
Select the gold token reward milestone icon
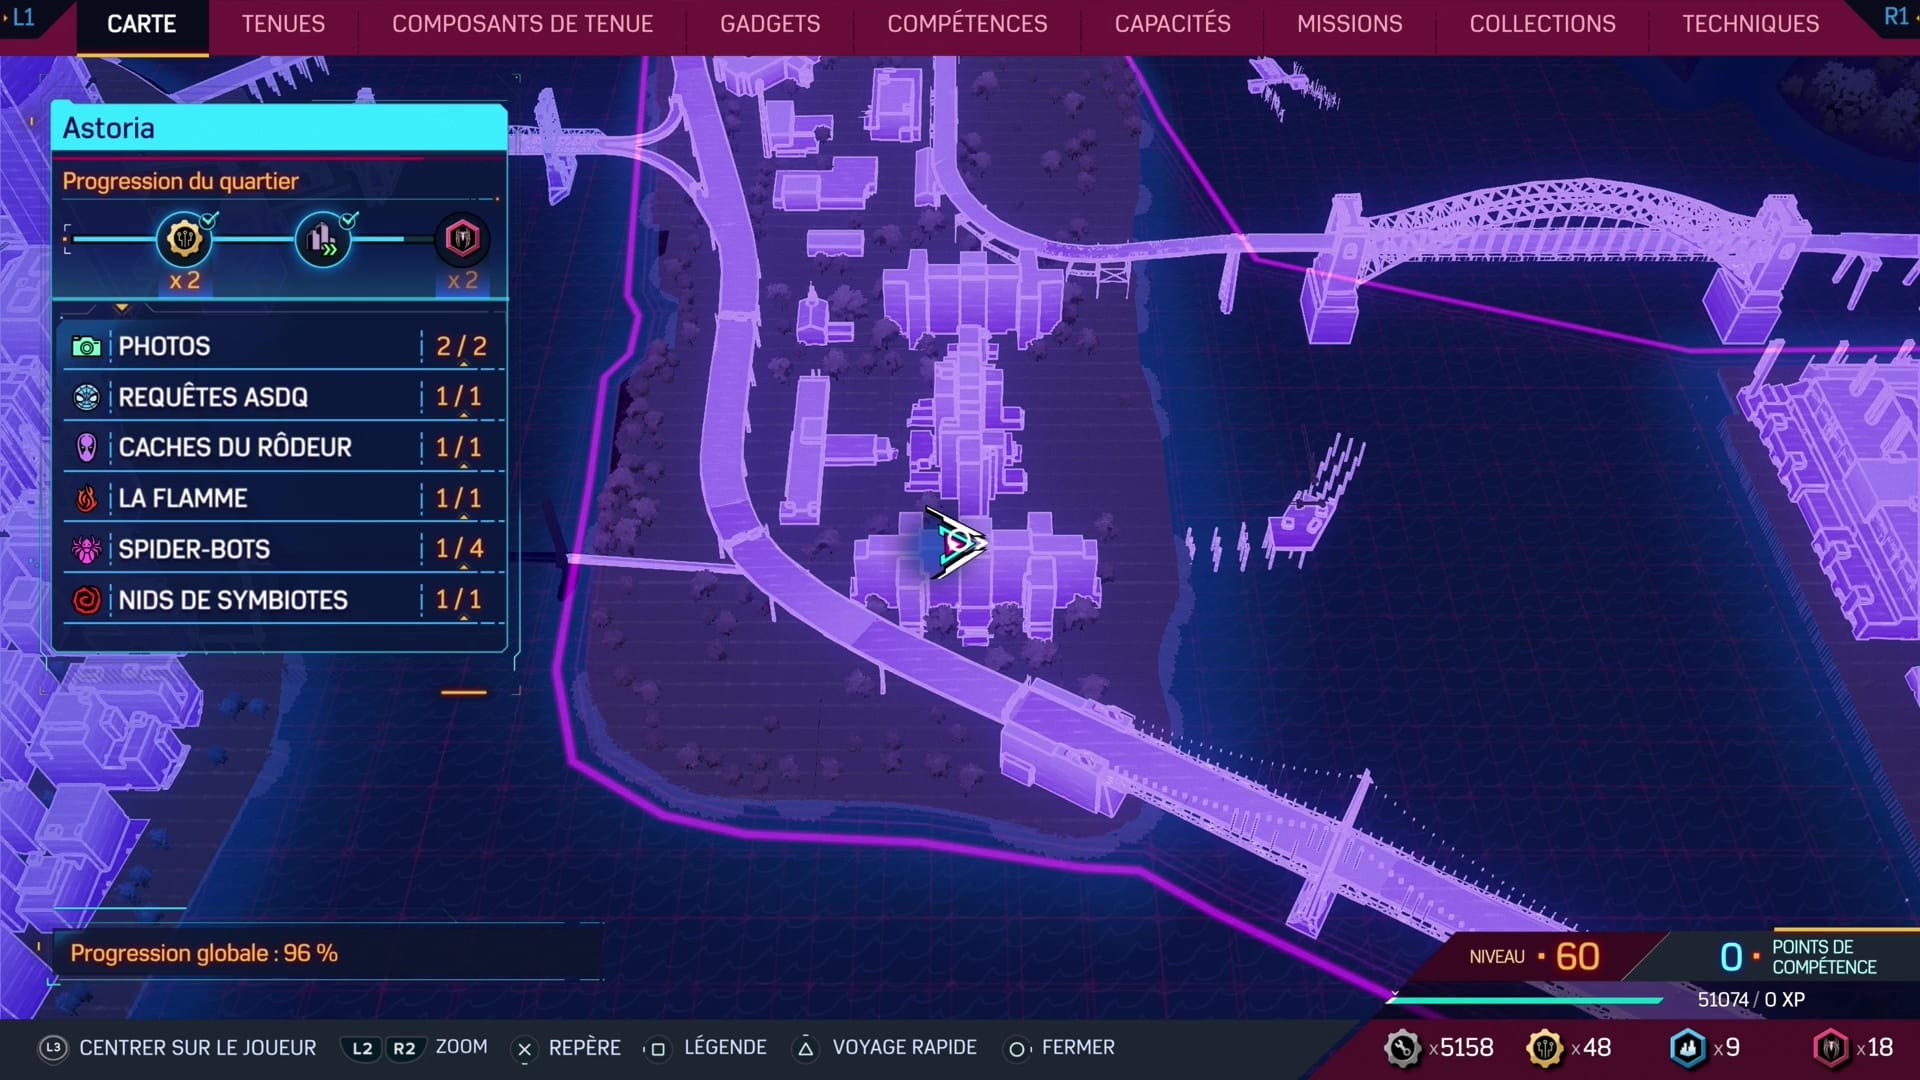coord(184,239)
